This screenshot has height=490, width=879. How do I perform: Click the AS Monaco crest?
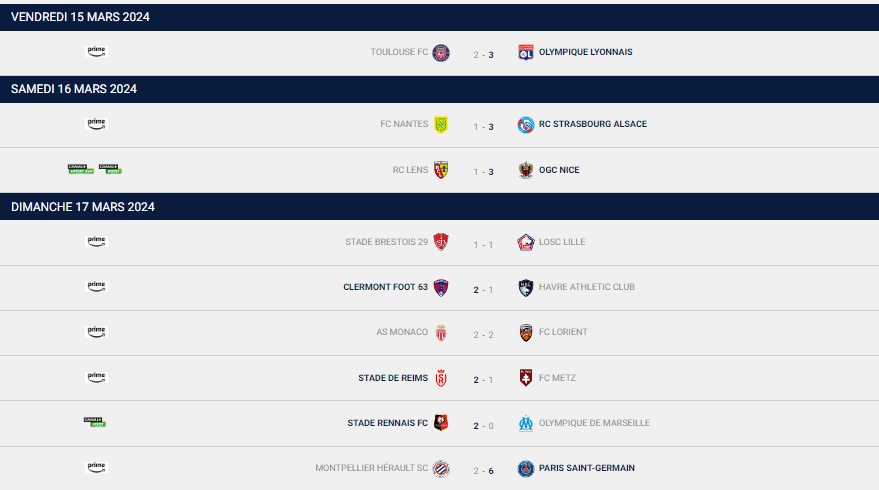tap(441, 332)
